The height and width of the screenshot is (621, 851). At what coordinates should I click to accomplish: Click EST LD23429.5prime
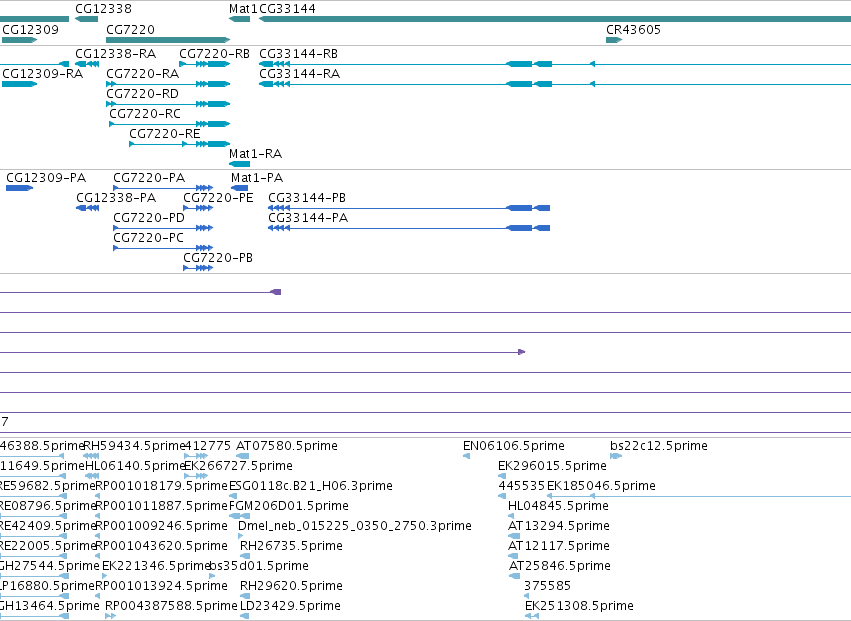(x=290, y=606)
